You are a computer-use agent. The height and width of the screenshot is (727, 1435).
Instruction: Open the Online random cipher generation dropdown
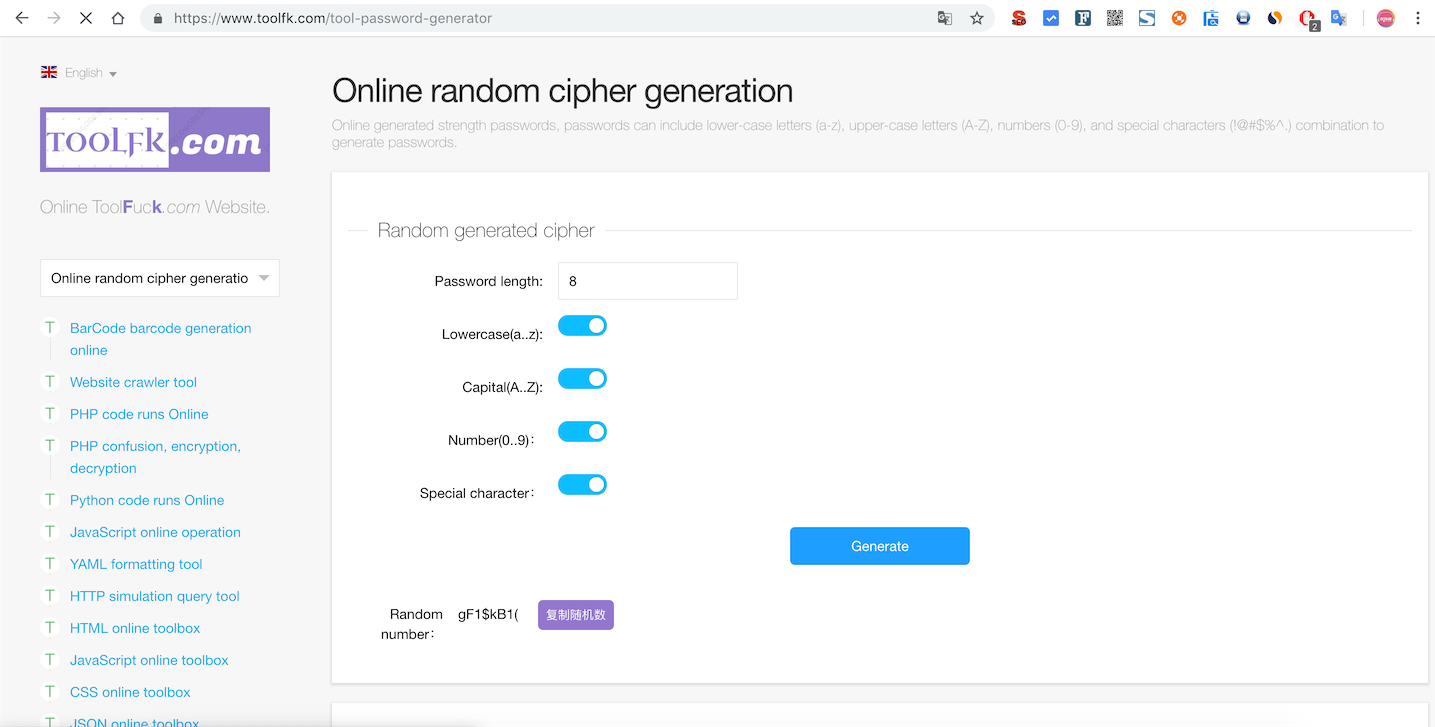click(159, 277)
